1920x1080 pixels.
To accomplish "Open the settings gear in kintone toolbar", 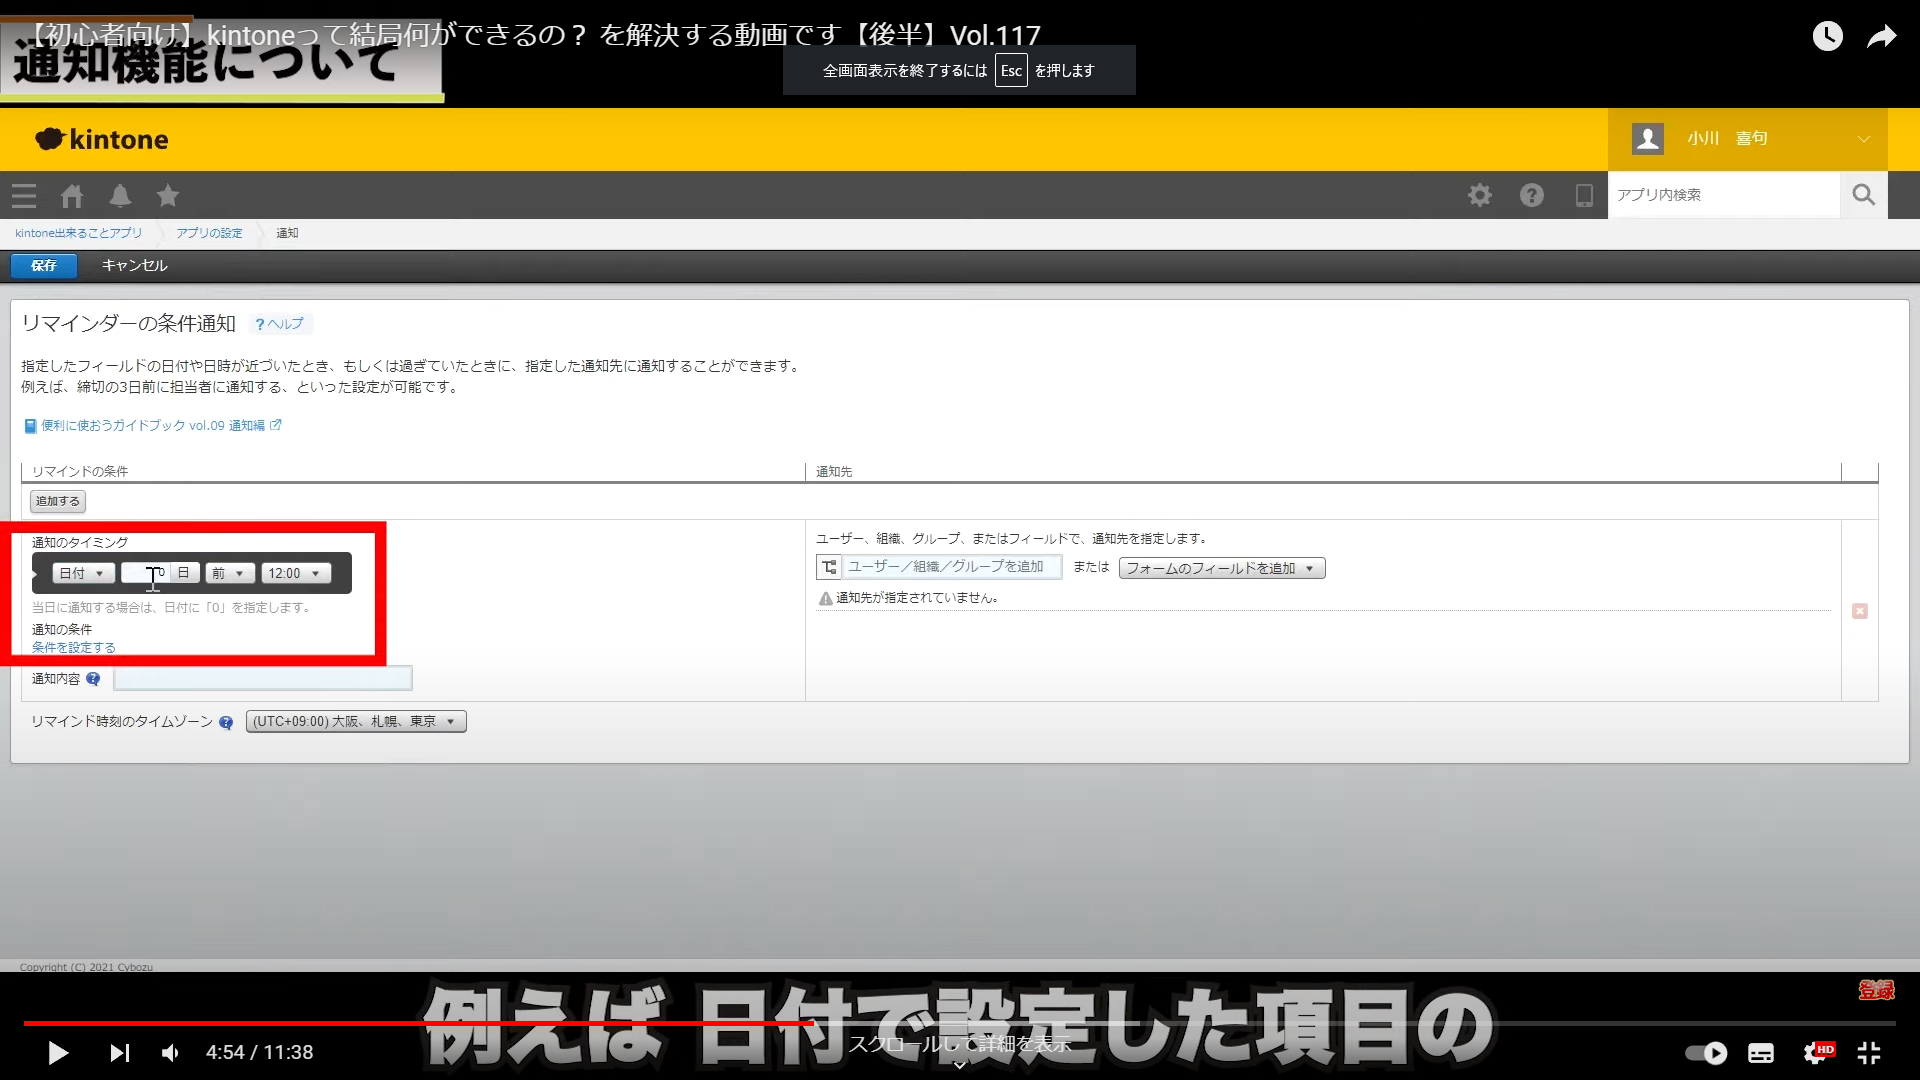I will (1480, 195).
